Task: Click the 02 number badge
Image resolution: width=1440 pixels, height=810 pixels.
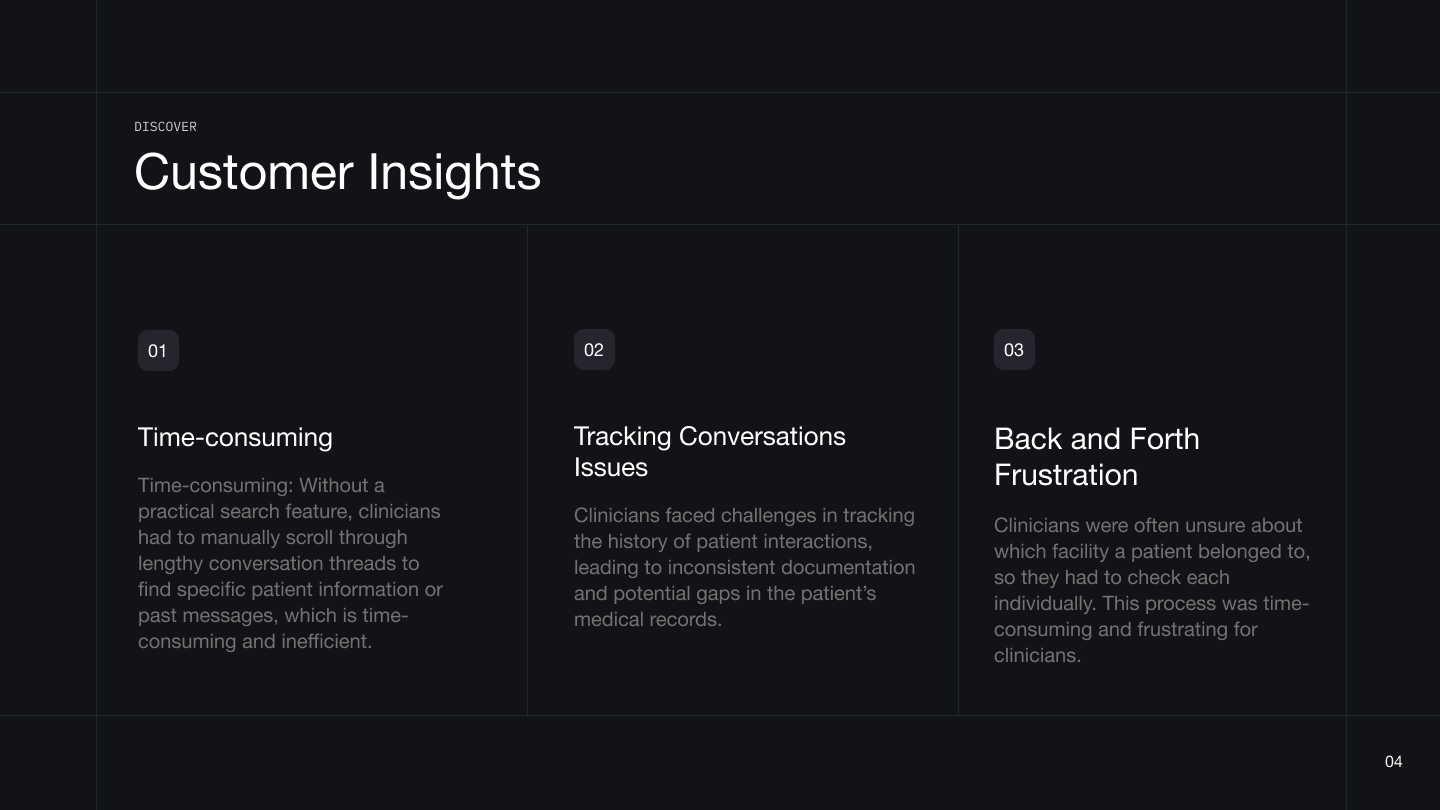Action: click(594, 350)
